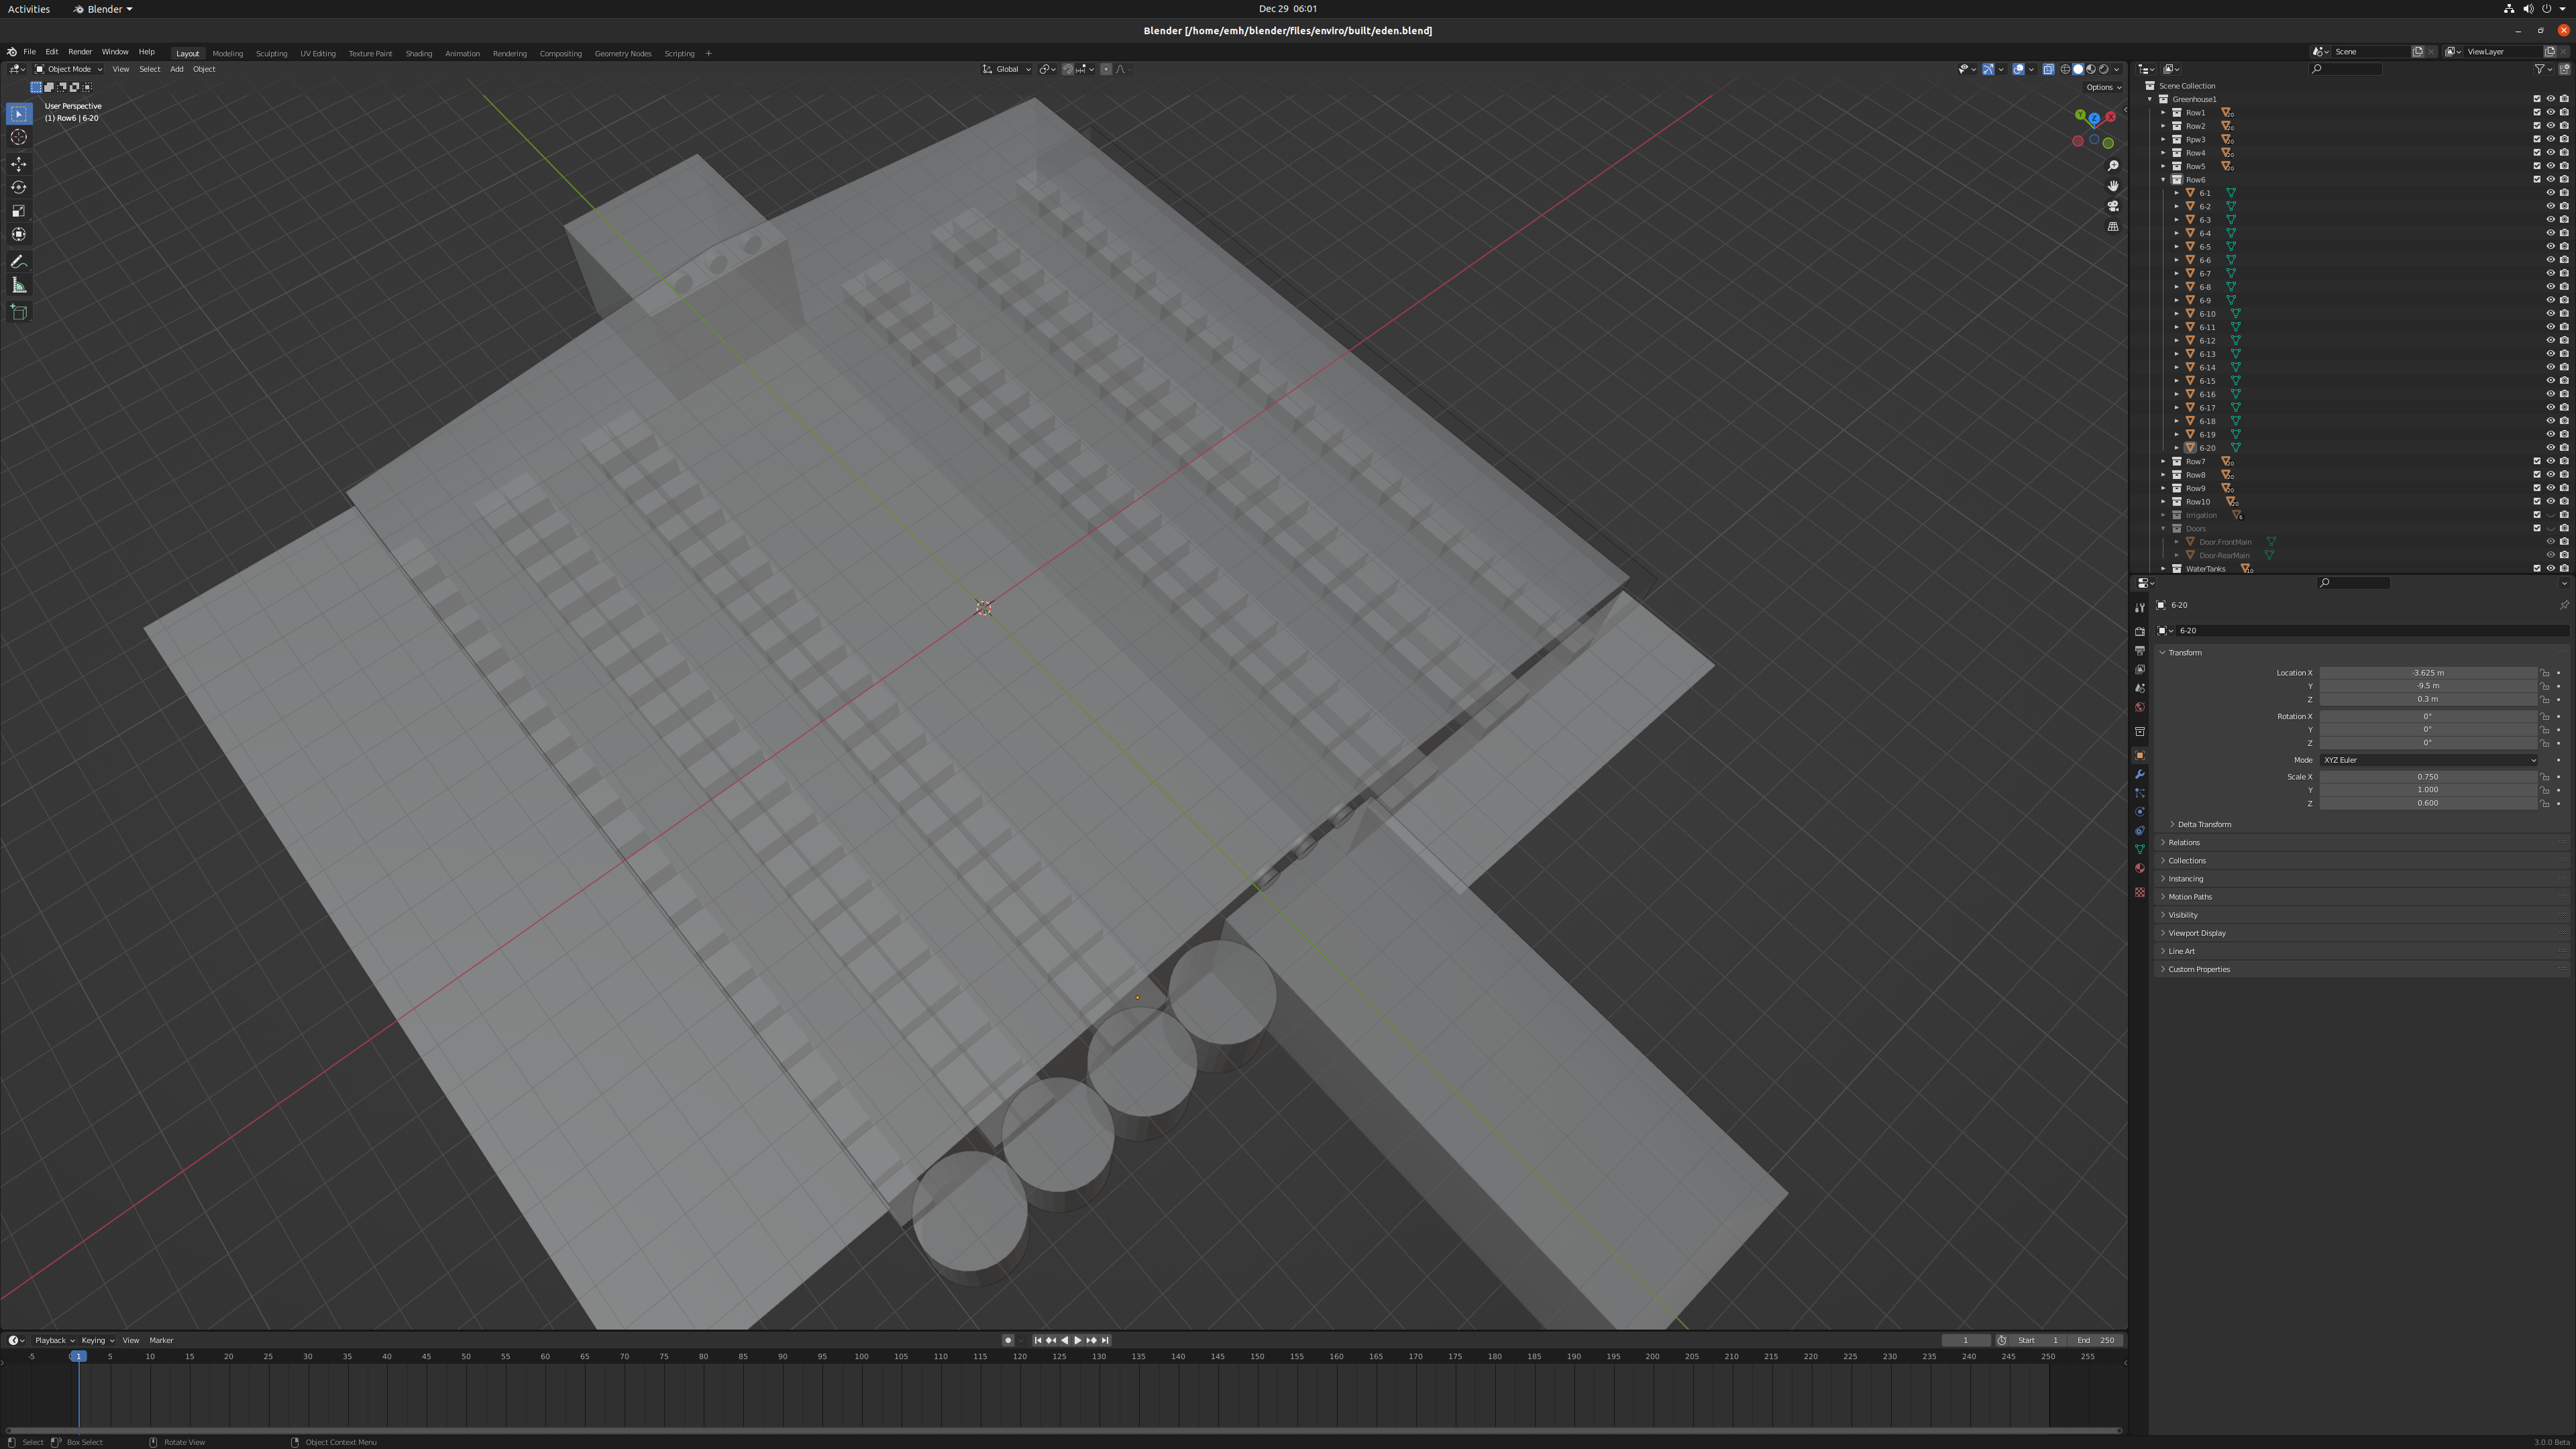Click the timeline Marker menu
Viewport: 2576px width, 1449px height.
click(x=161, y=1340)
